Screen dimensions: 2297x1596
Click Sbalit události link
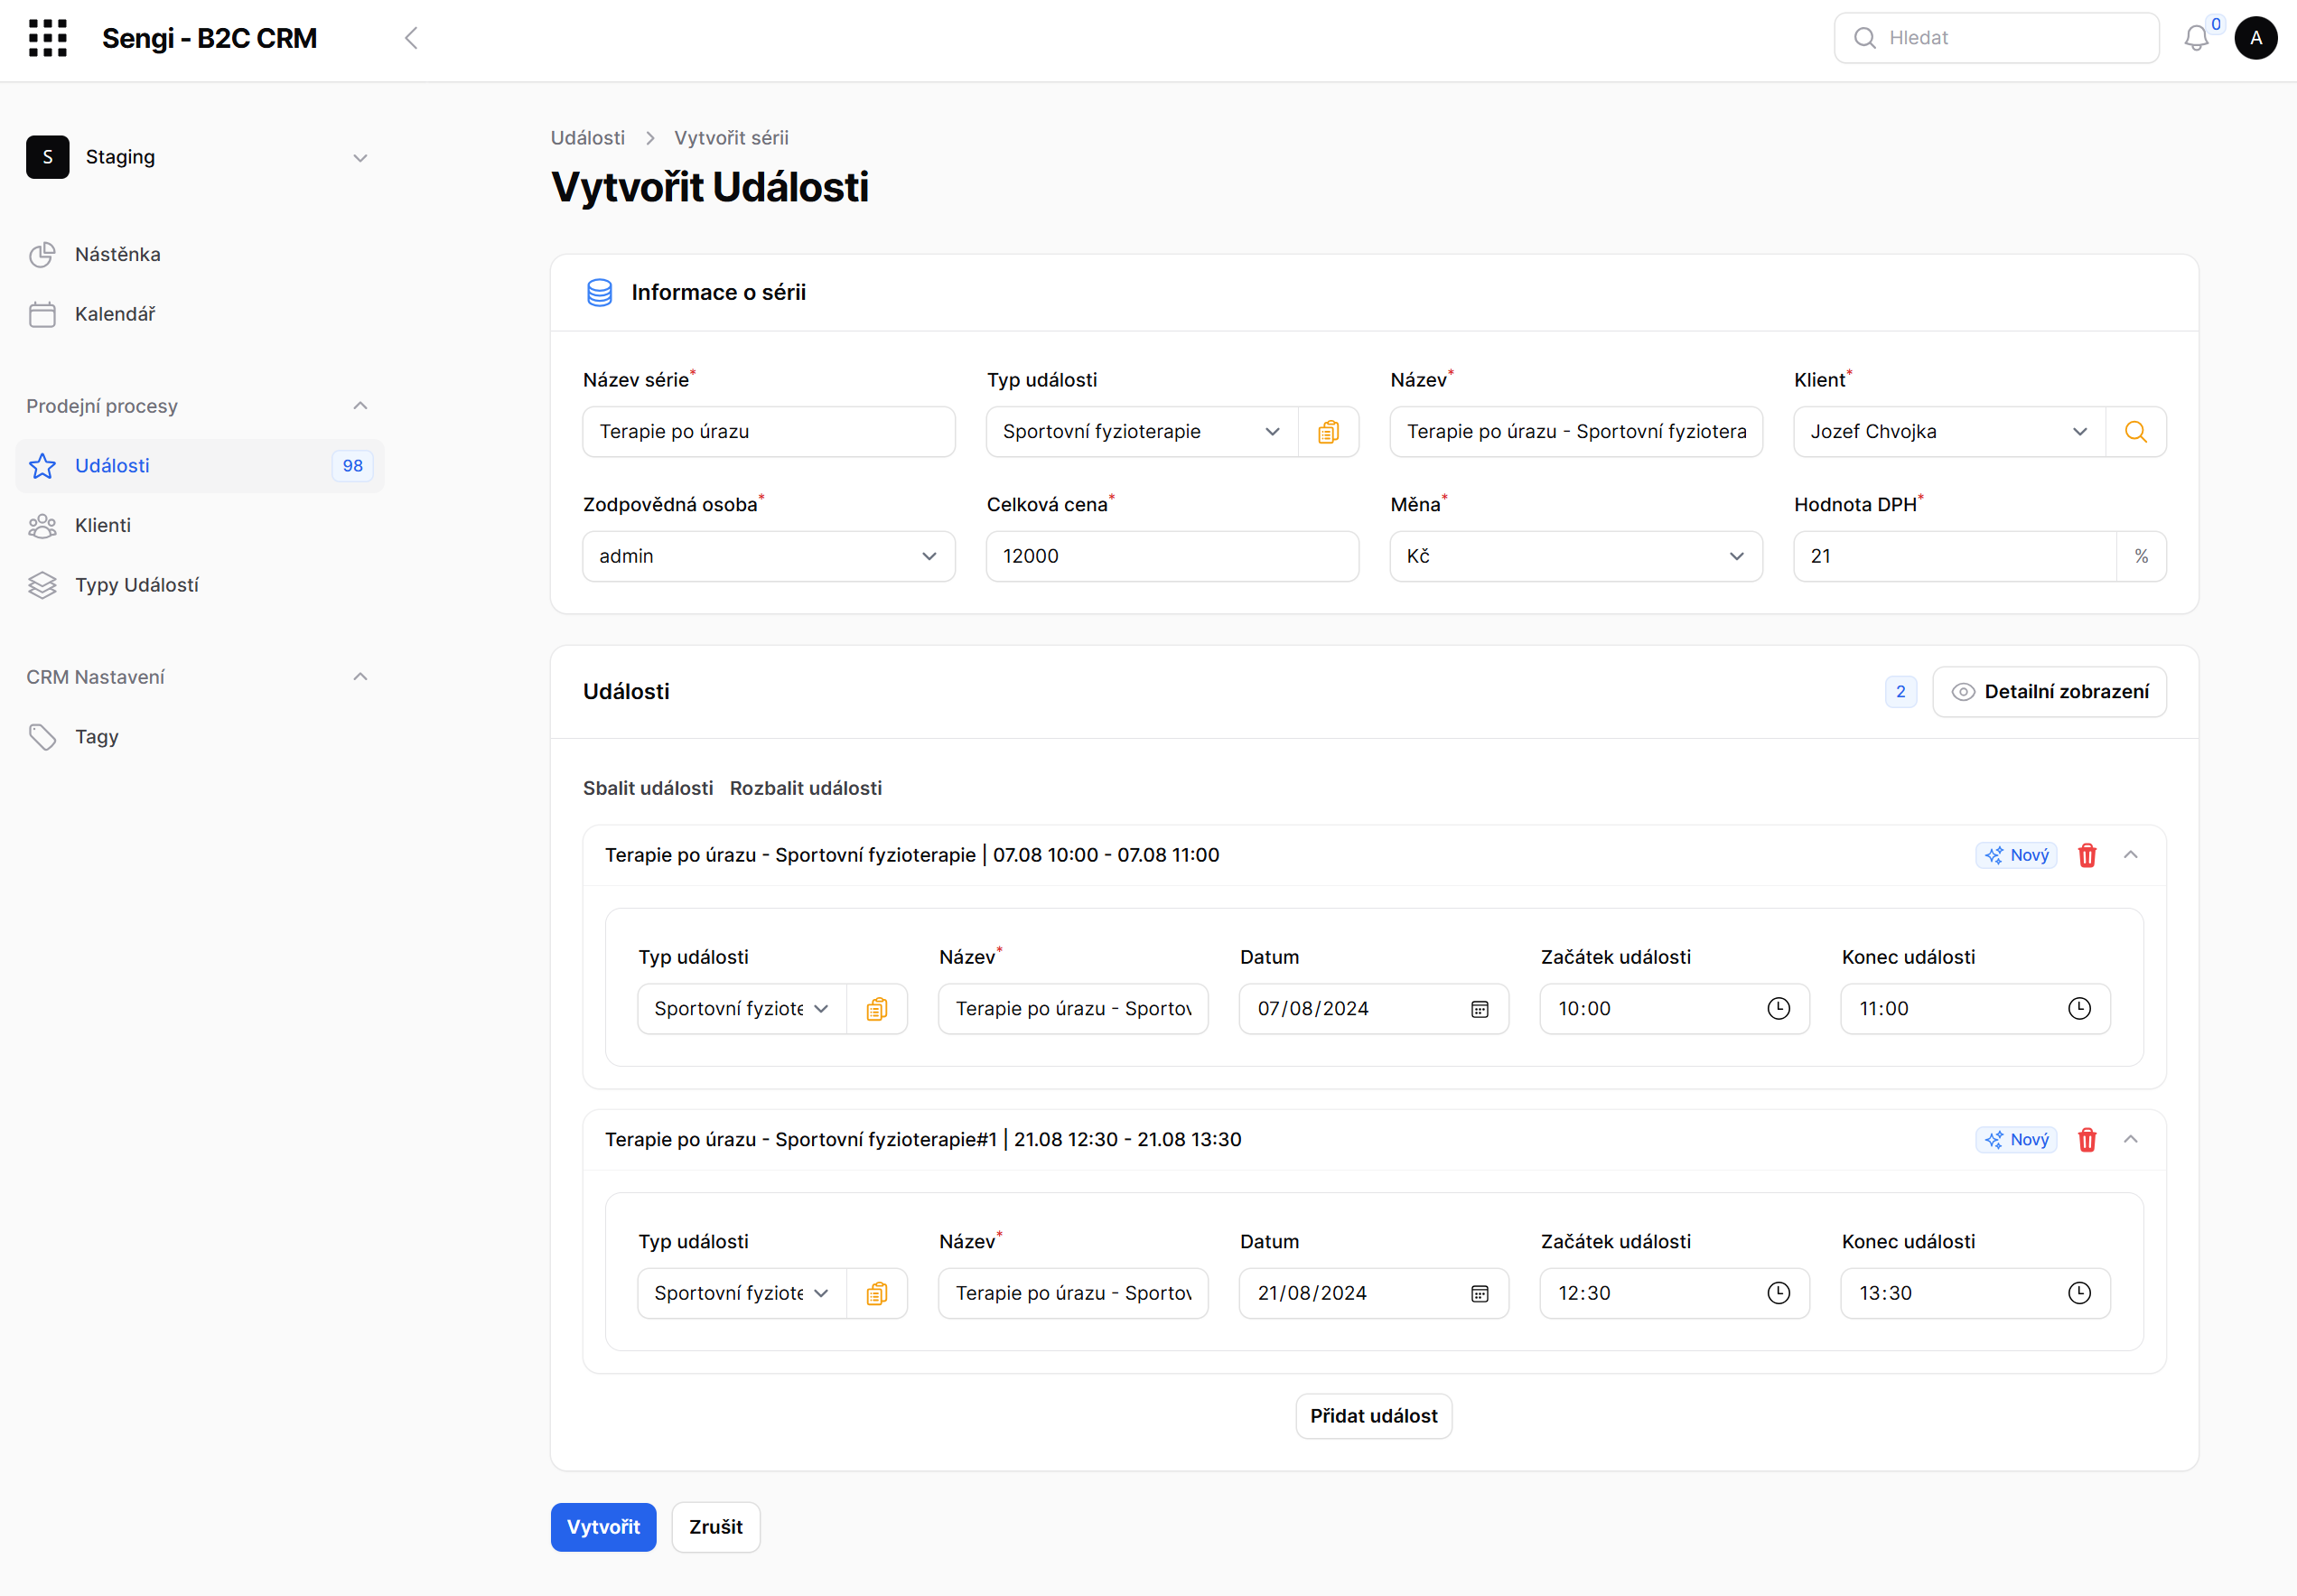(x=648, y=788)
